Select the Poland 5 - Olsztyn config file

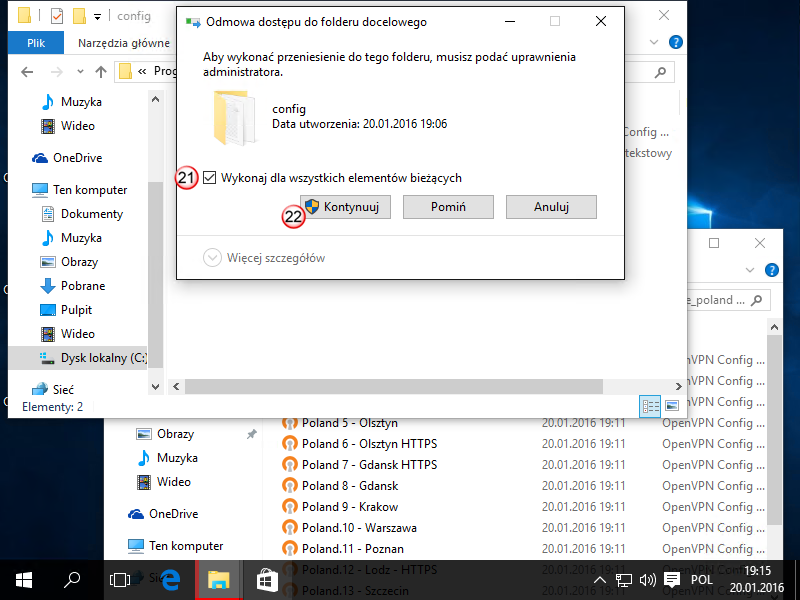339,423
